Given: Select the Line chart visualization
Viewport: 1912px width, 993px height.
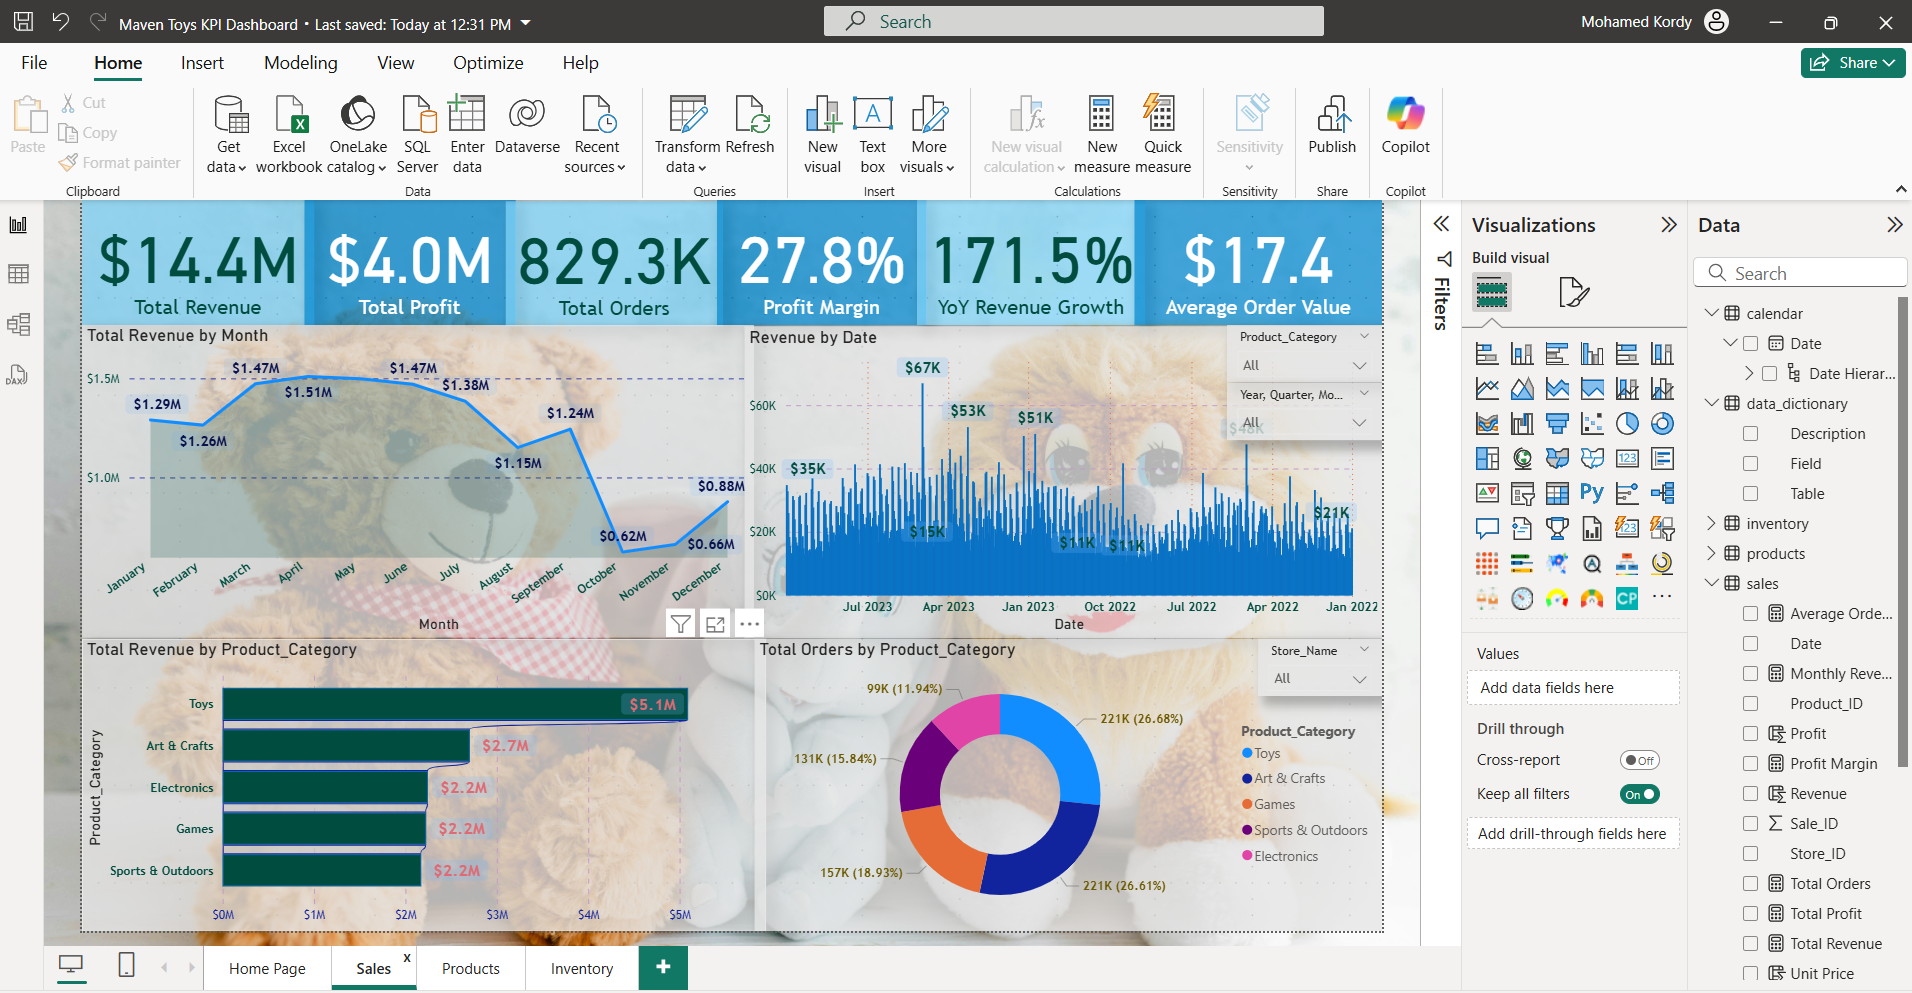Looking at the screenshot, I should (1487, 389).
